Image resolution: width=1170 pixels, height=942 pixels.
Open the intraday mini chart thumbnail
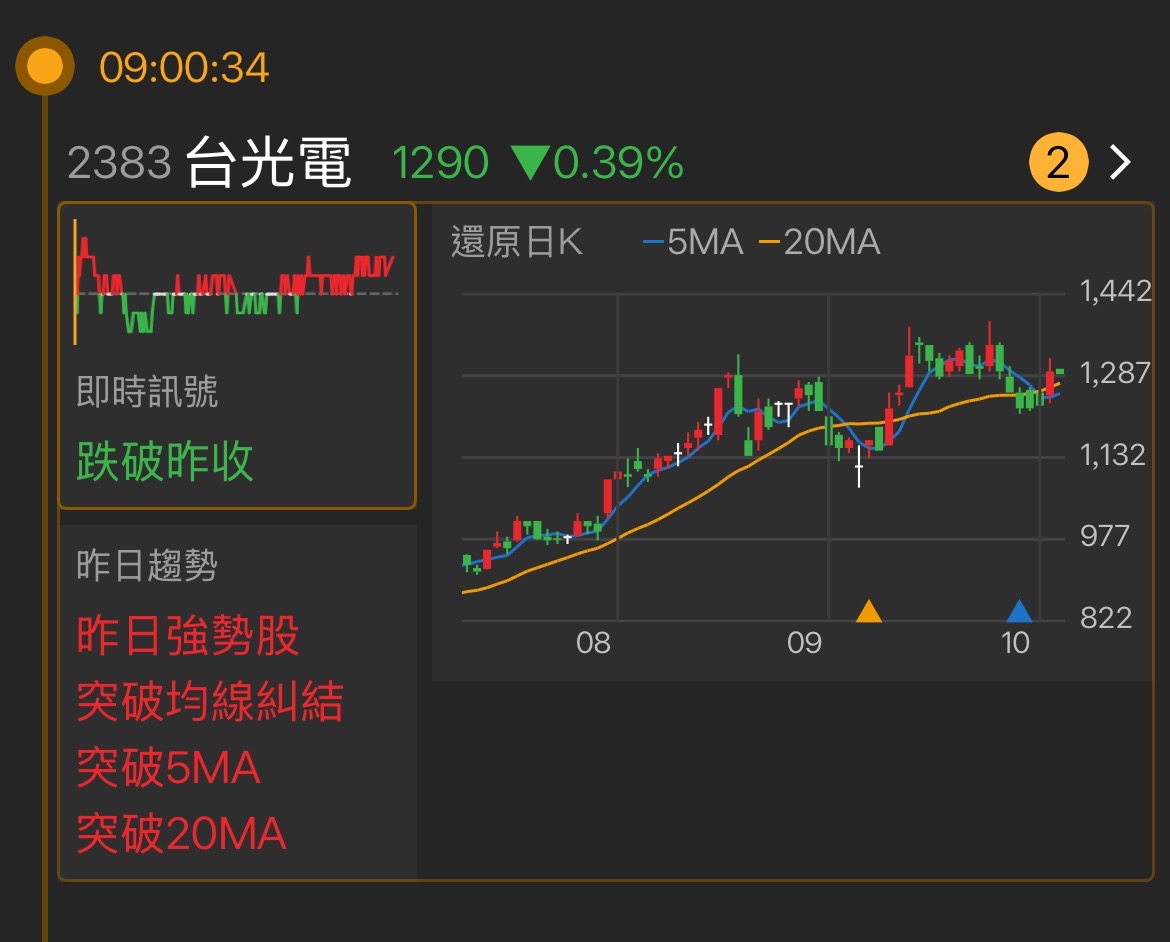(236, 282)
